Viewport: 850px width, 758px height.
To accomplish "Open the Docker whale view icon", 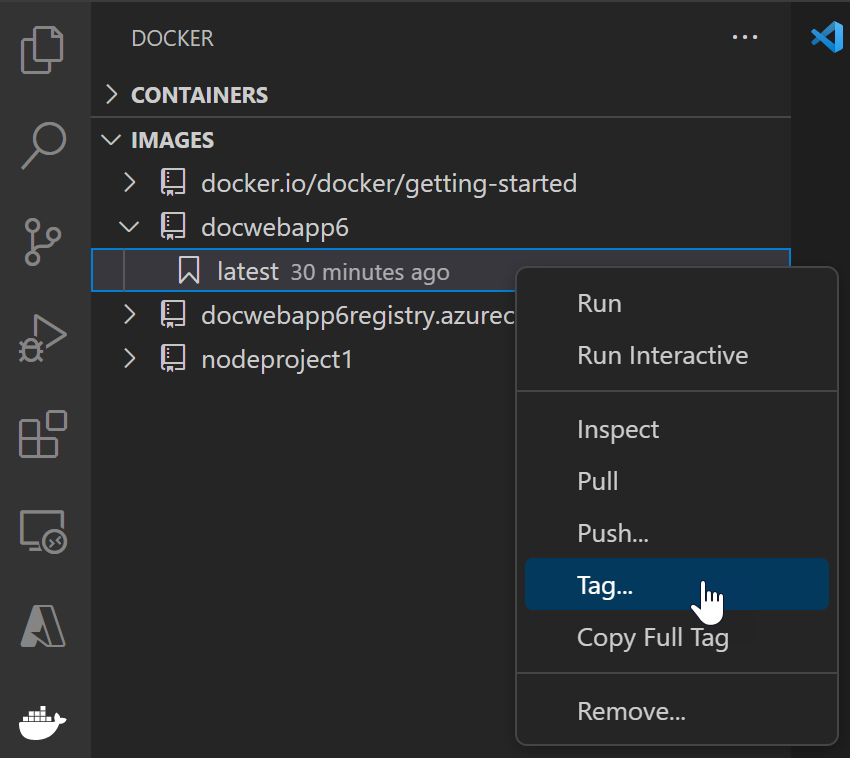I will (42, 723).
